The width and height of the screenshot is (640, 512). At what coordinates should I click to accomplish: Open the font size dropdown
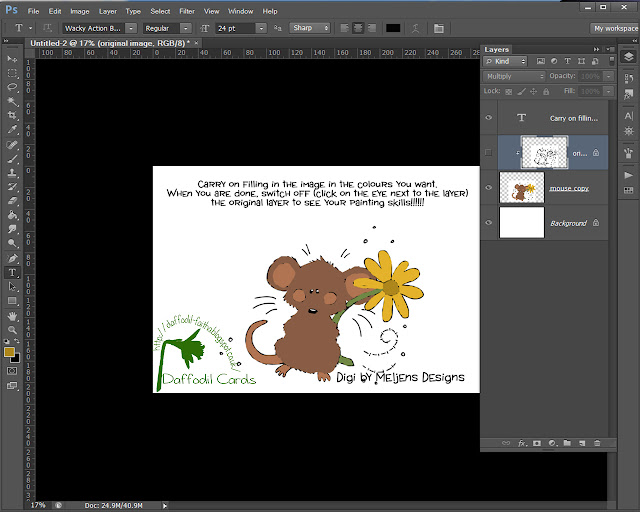tap(261, 28)
